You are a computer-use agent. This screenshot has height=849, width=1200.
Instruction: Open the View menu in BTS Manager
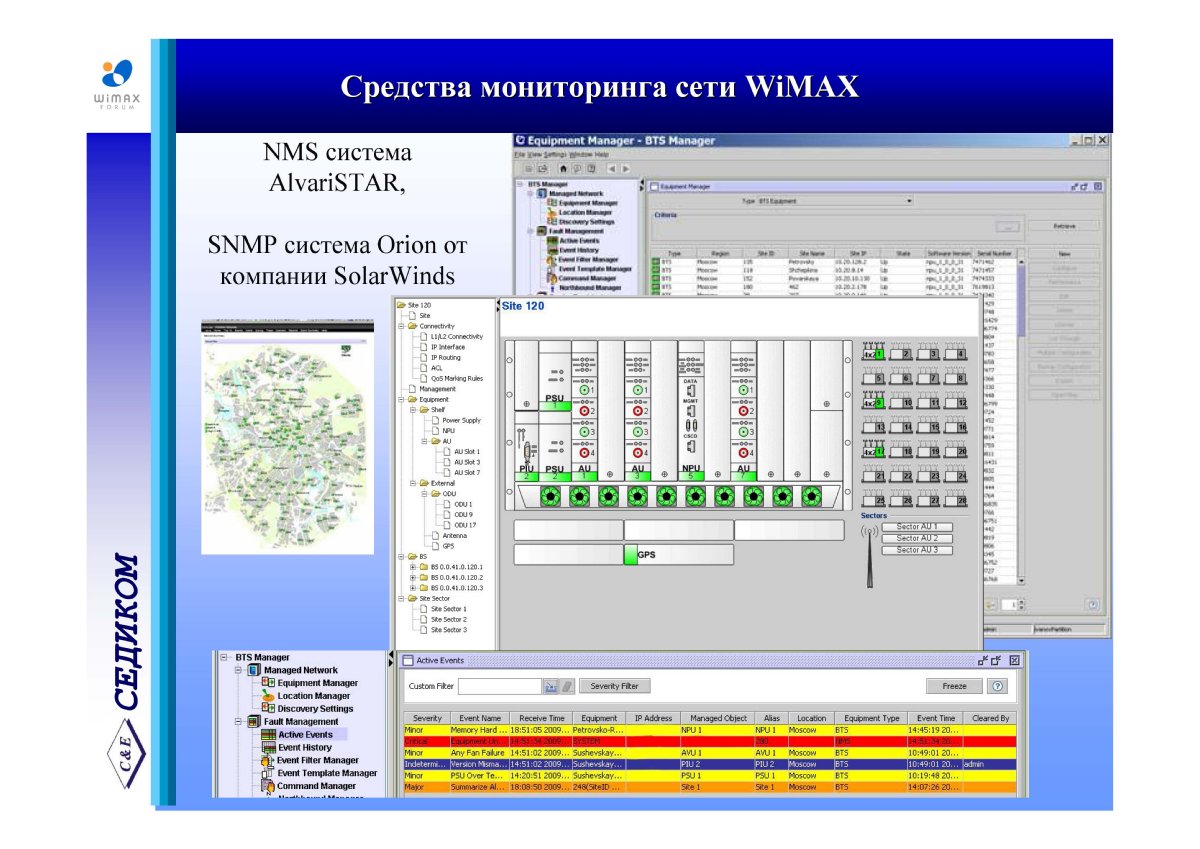pyautogui.click(x=533, y=155)
